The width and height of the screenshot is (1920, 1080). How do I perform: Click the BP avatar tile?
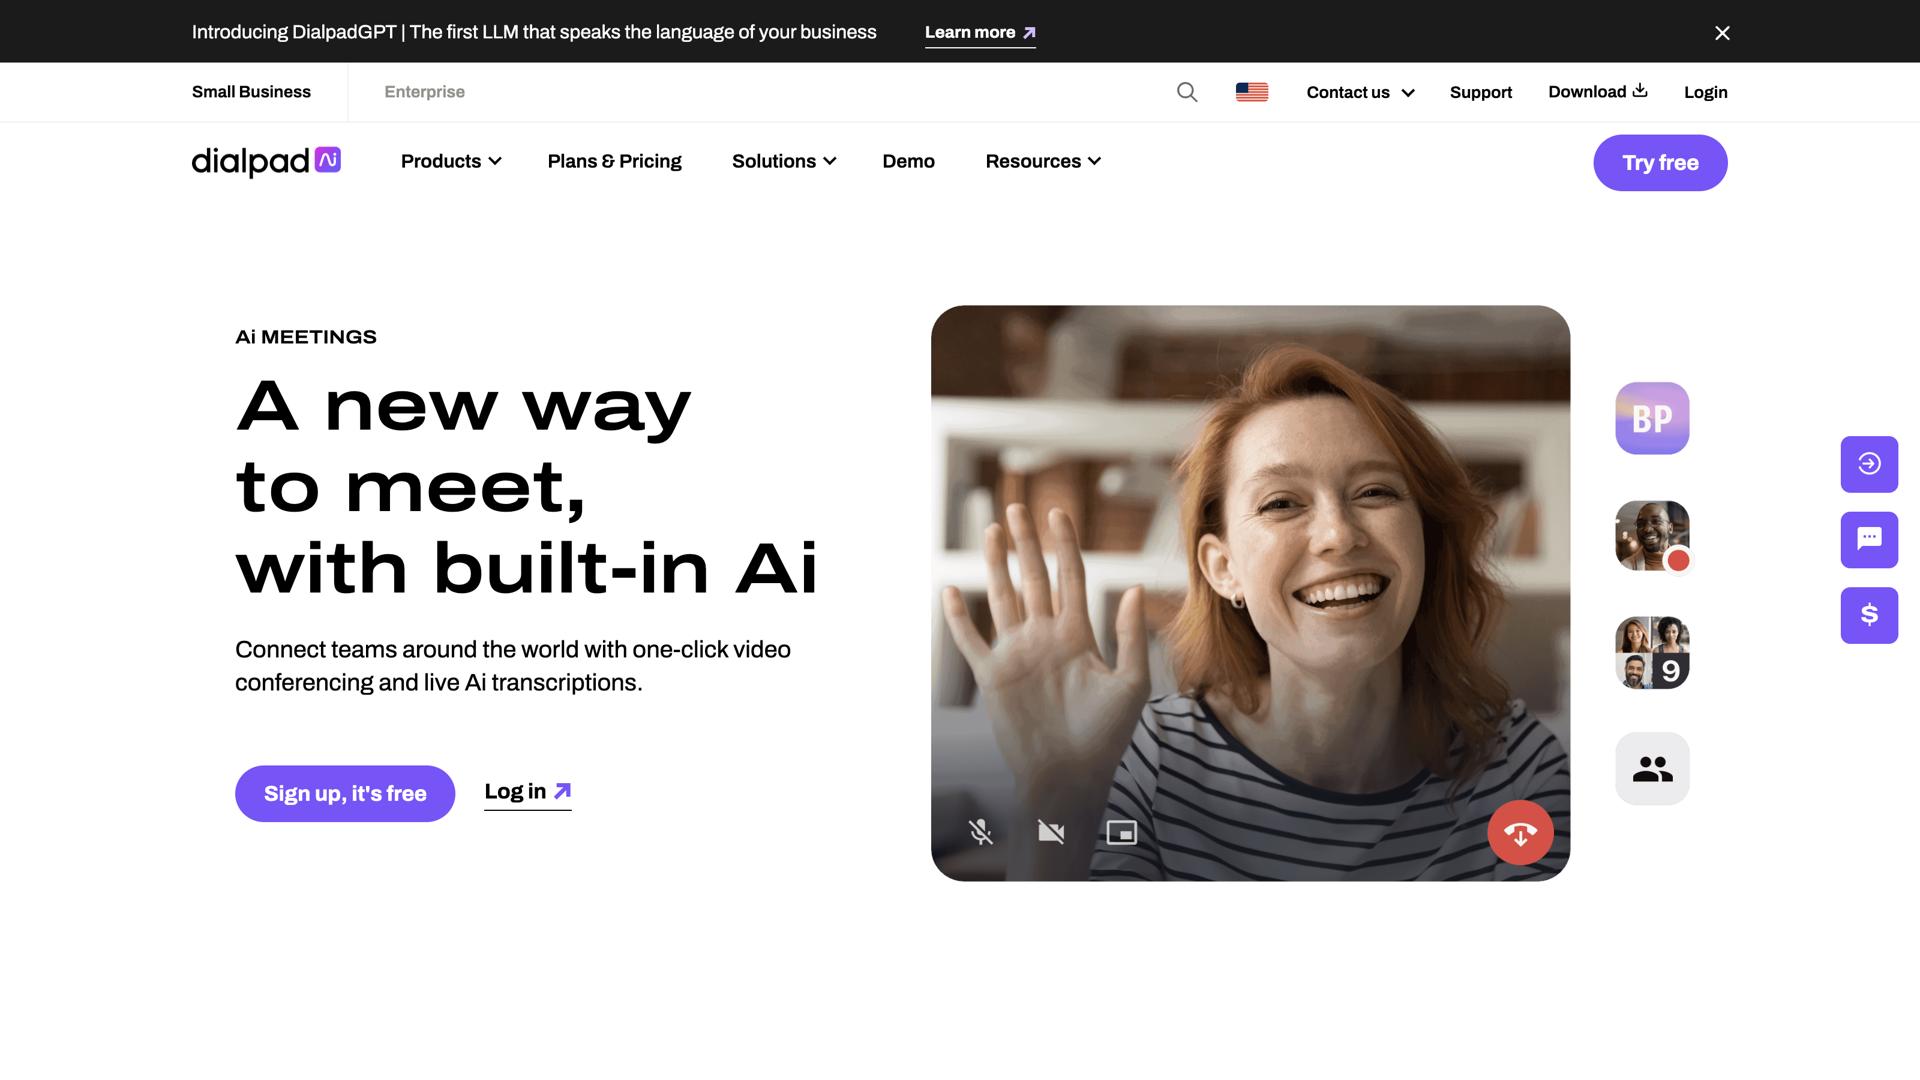[x=1652, y=418]
